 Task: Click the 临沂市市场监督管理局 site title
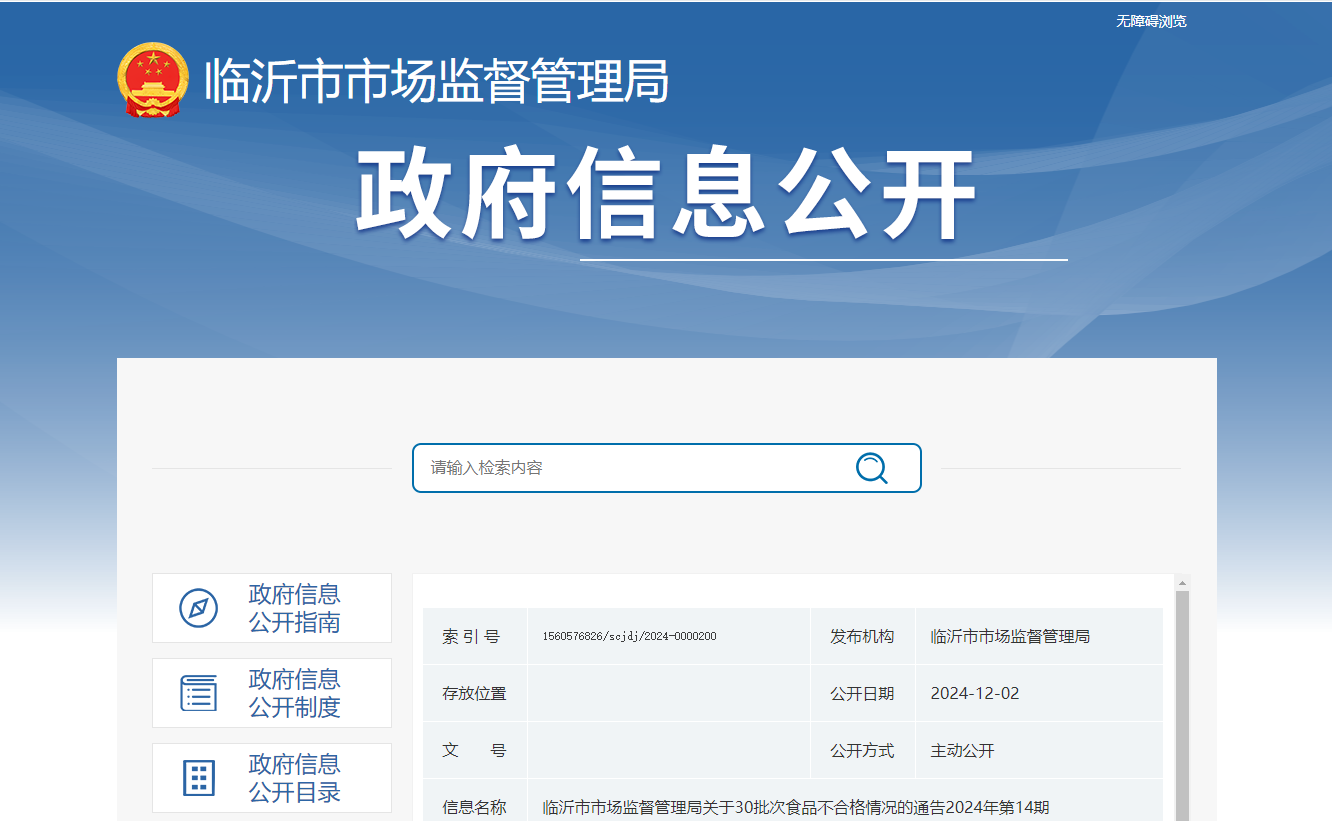(437, 81)
